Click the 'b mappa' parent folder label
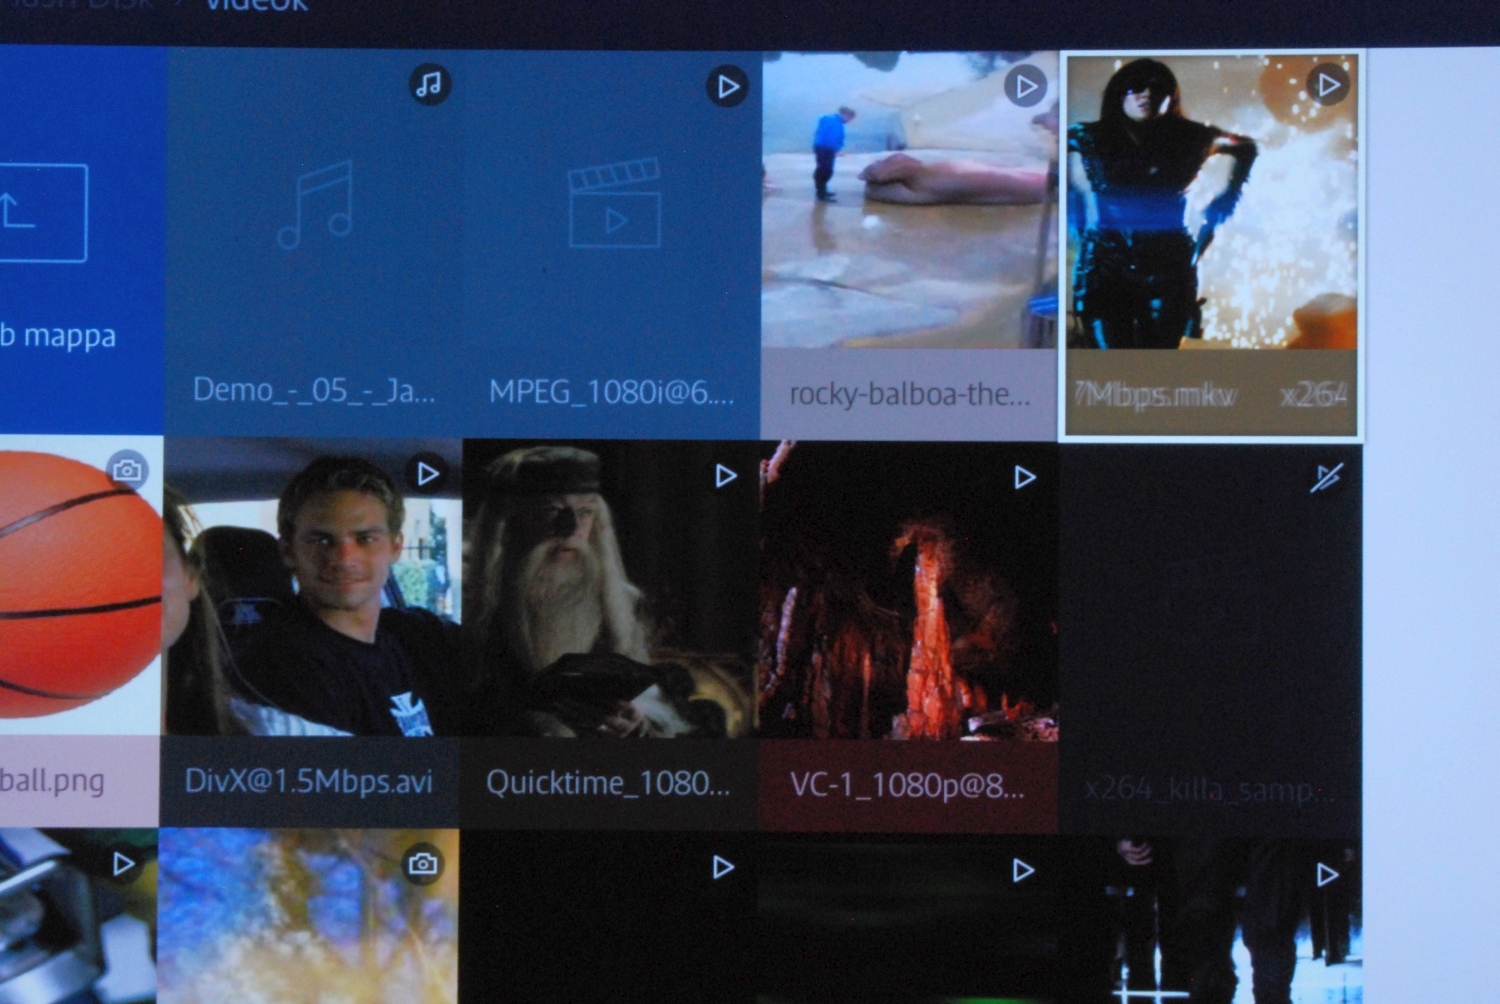This screenshot has height=1004, width=1500. click(58, 336)
